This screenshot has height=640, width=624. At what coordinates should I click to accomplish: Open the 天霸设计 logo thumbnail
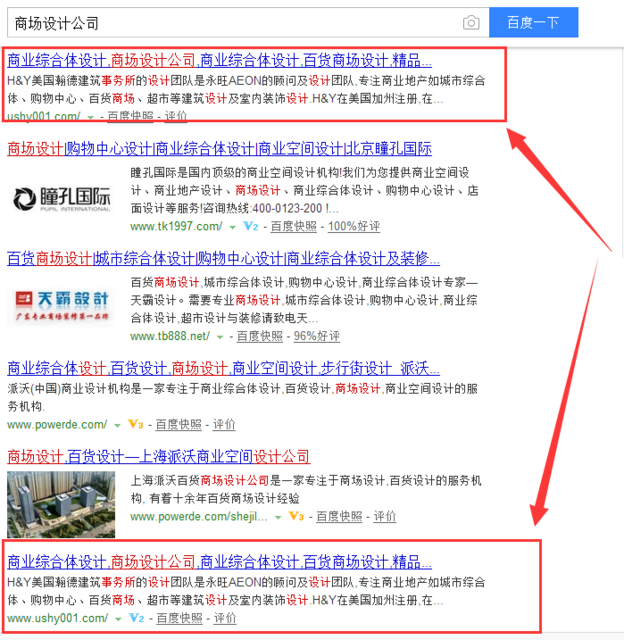tap(62, 301)
